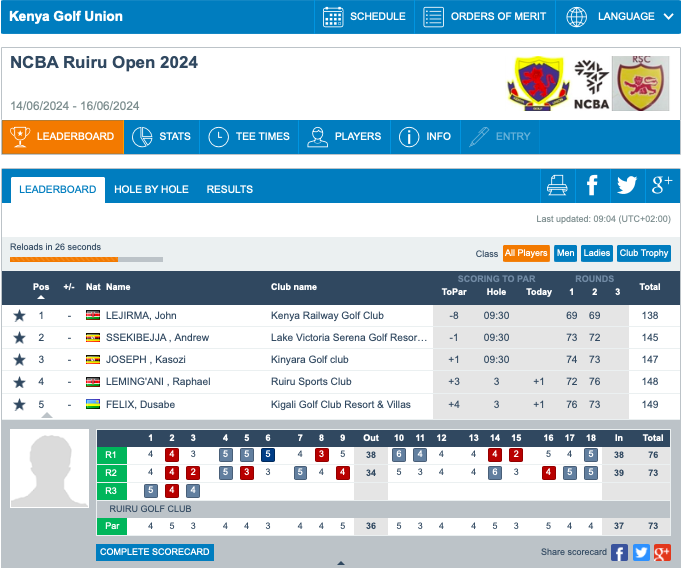684x568 pixels.
Task: Share scorecard on Google Plus
Action: (x=662, y=552)
